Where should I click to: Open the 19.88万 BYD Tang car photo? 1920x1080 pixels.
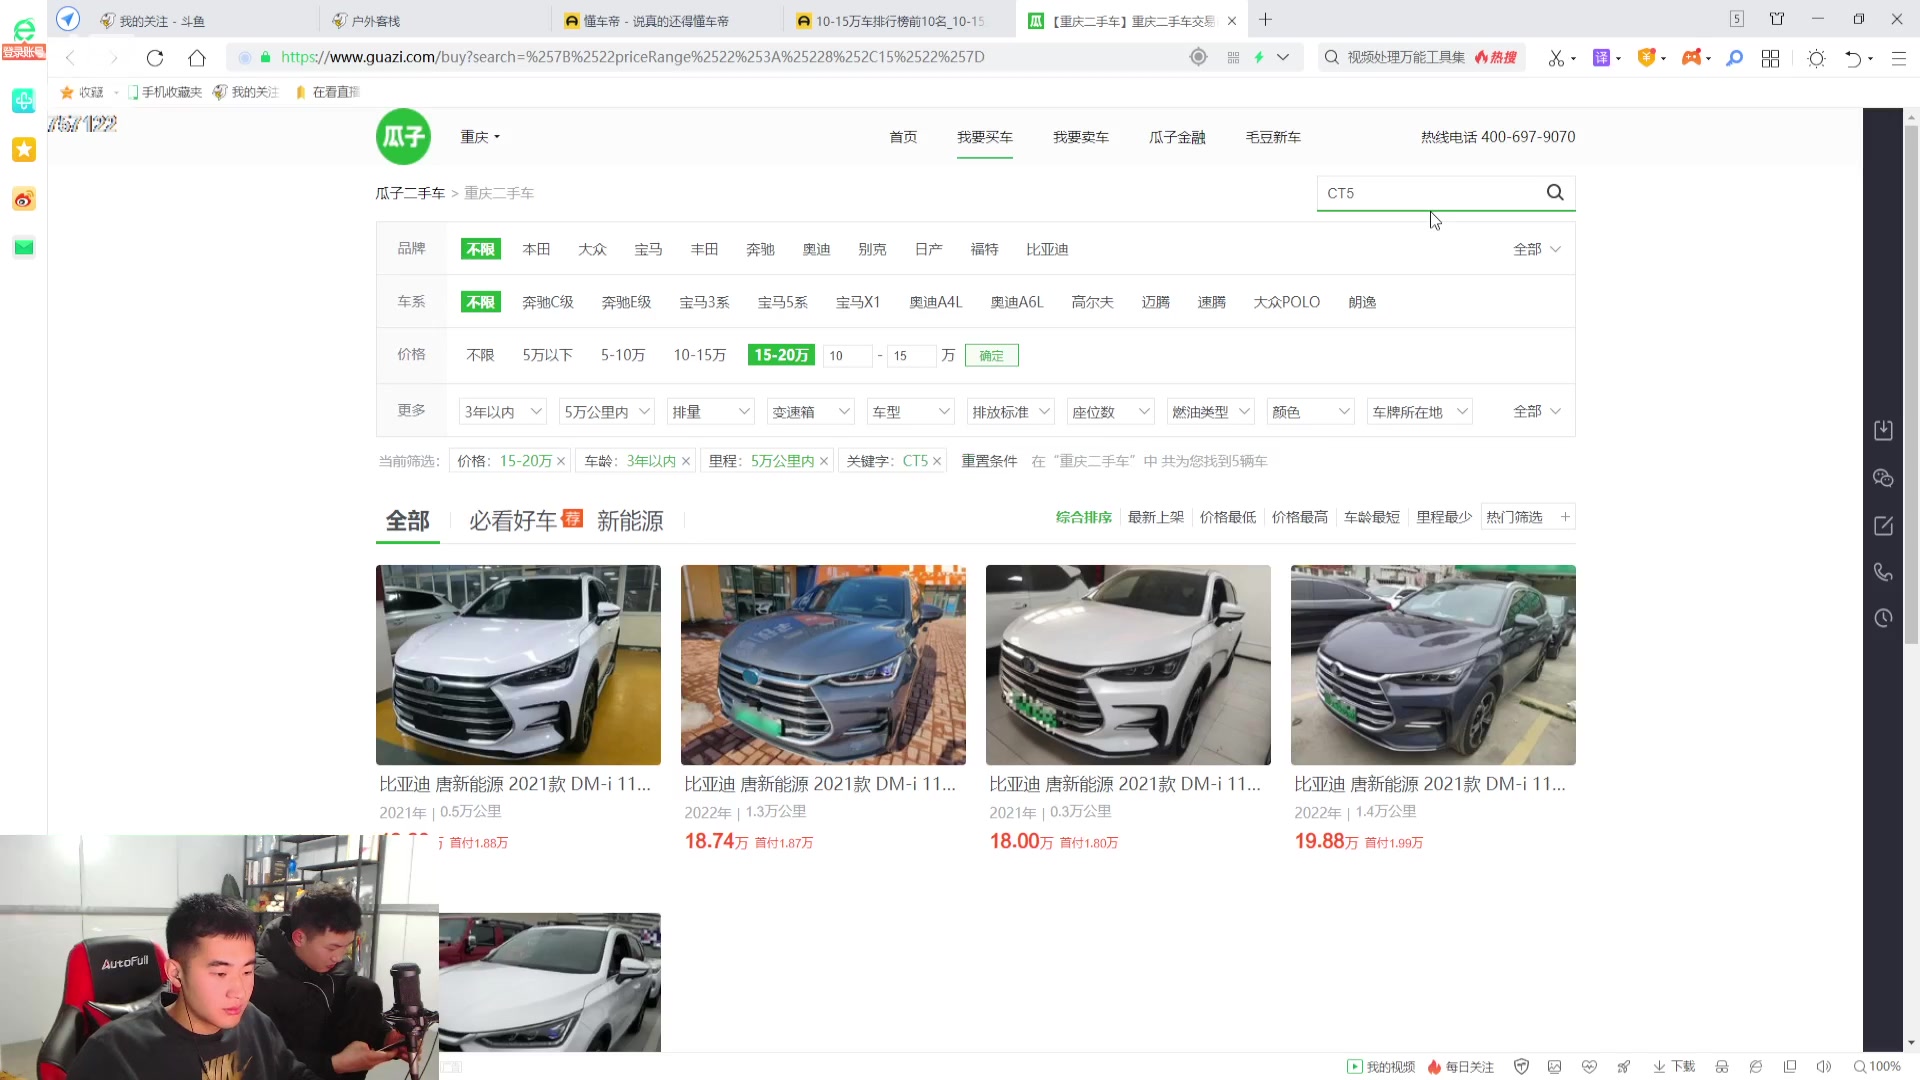point(1433,665)
